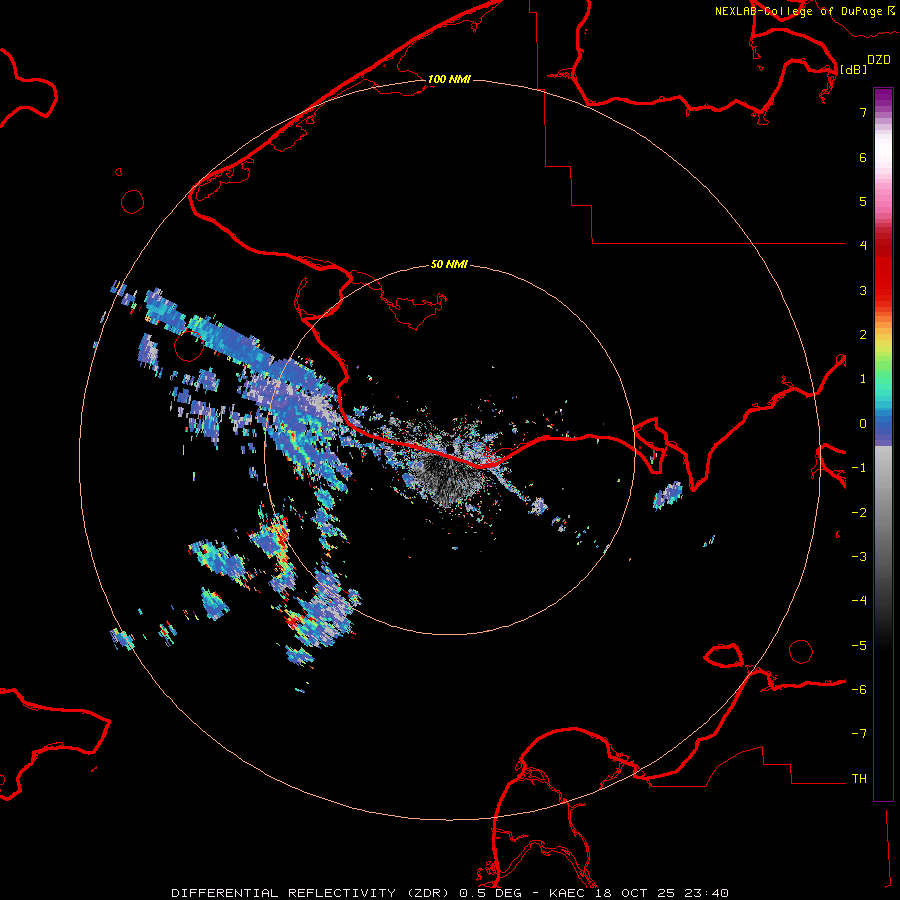900x900 pixels.
Task: Click the 1 dB tick label
Action: (863, 379)
